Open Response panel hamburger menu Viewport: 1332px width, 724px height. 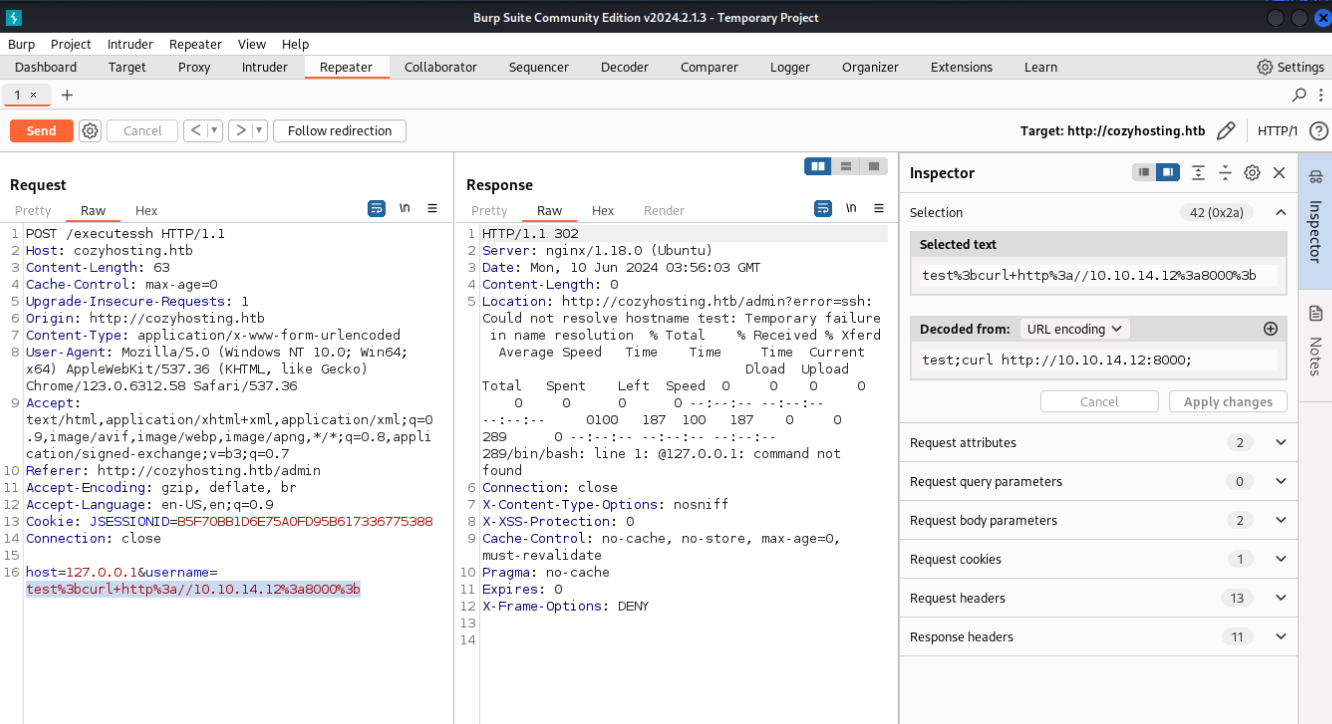coord(879,208)
